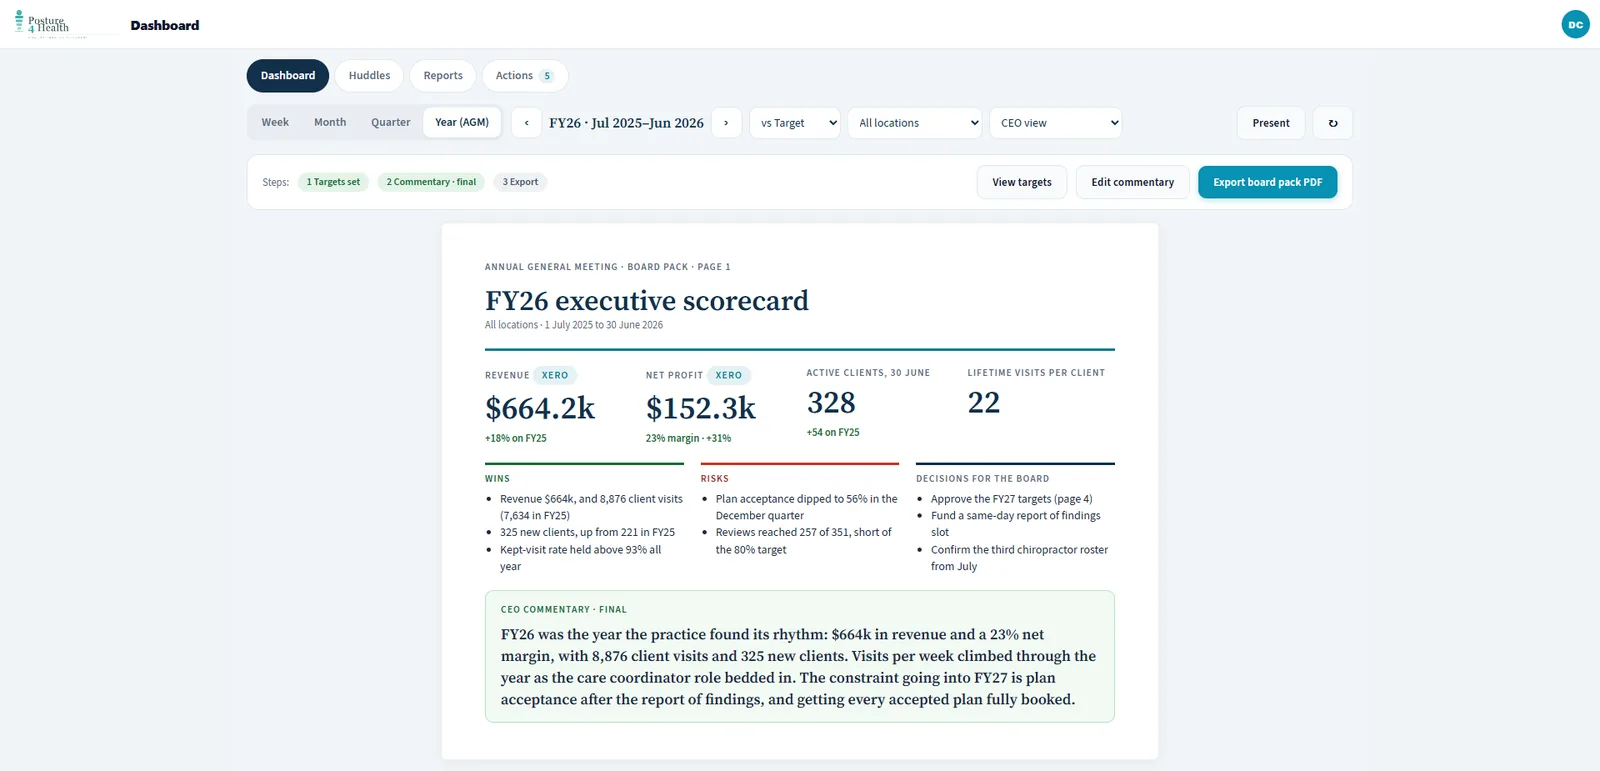The height and width of the screenshot is (771, 1600).
Task: Click the Present button
Action: click(1271, 123)
